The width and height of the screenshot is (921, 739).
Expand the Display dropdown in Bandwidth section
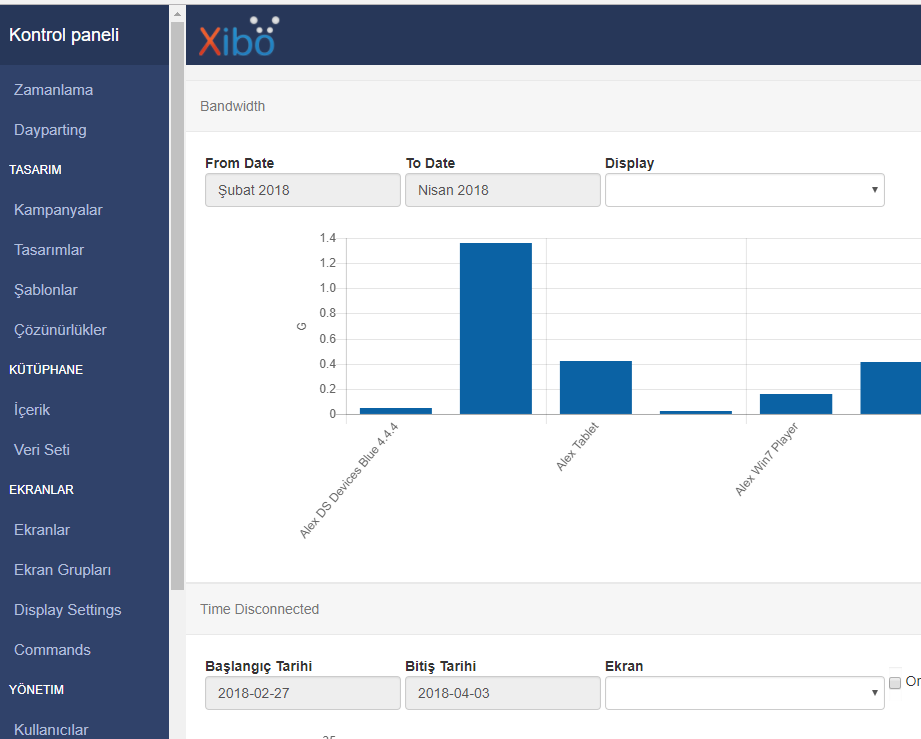tap(744, 189)
